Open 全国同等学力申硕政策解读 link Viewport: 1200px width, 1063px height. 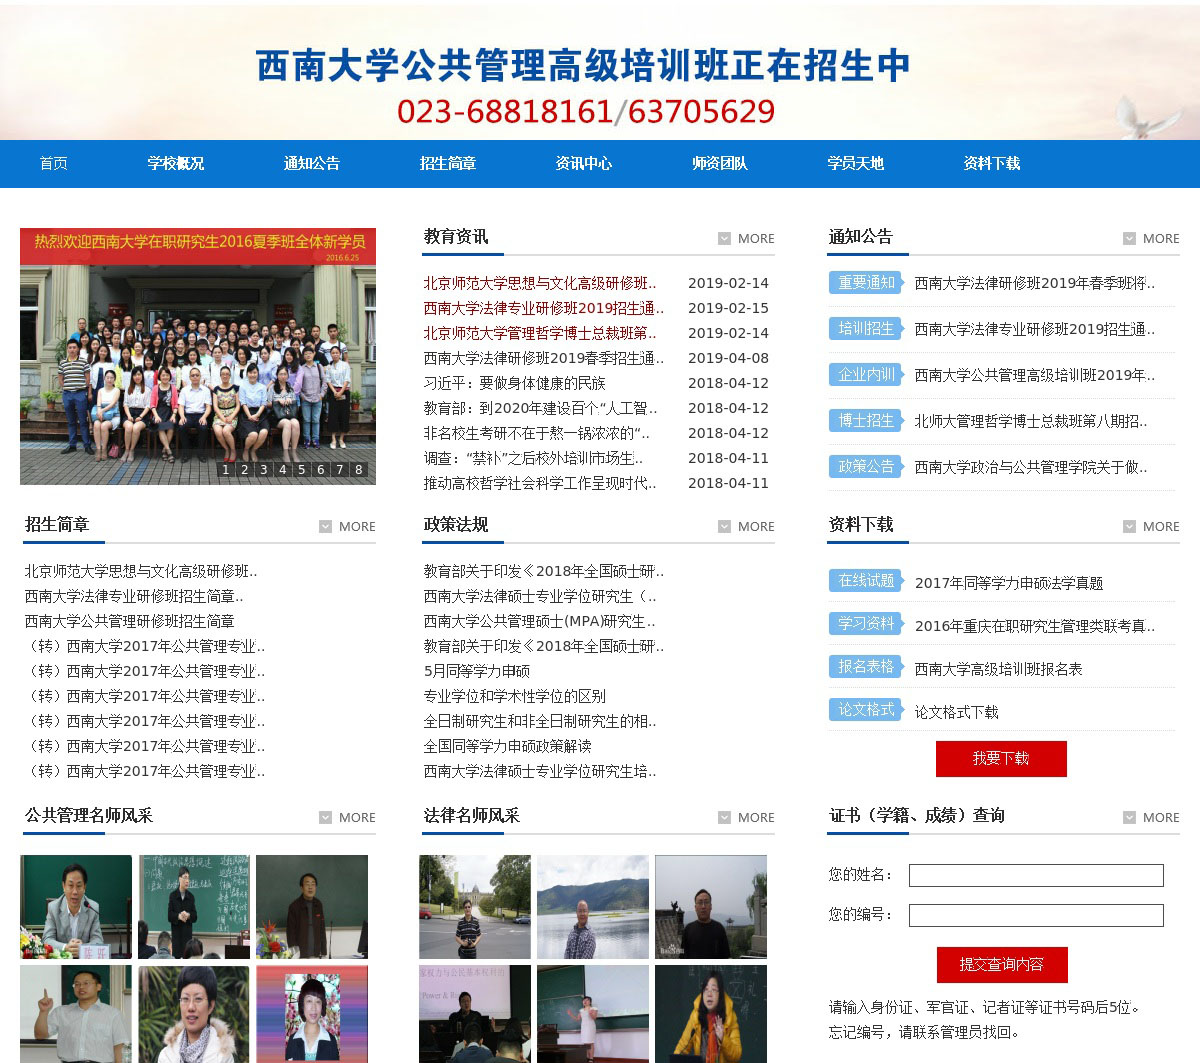coord(507,746)
